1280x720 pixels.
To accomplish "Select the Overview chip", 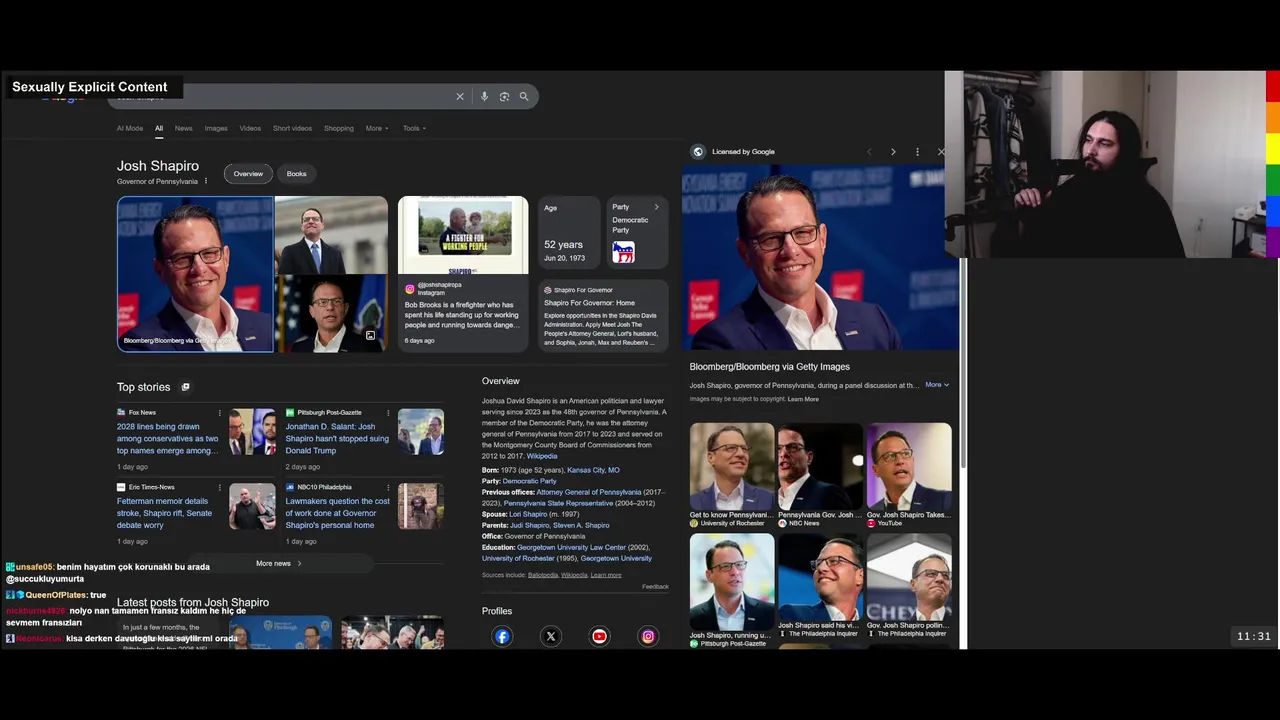I will [x=248, y=174].
